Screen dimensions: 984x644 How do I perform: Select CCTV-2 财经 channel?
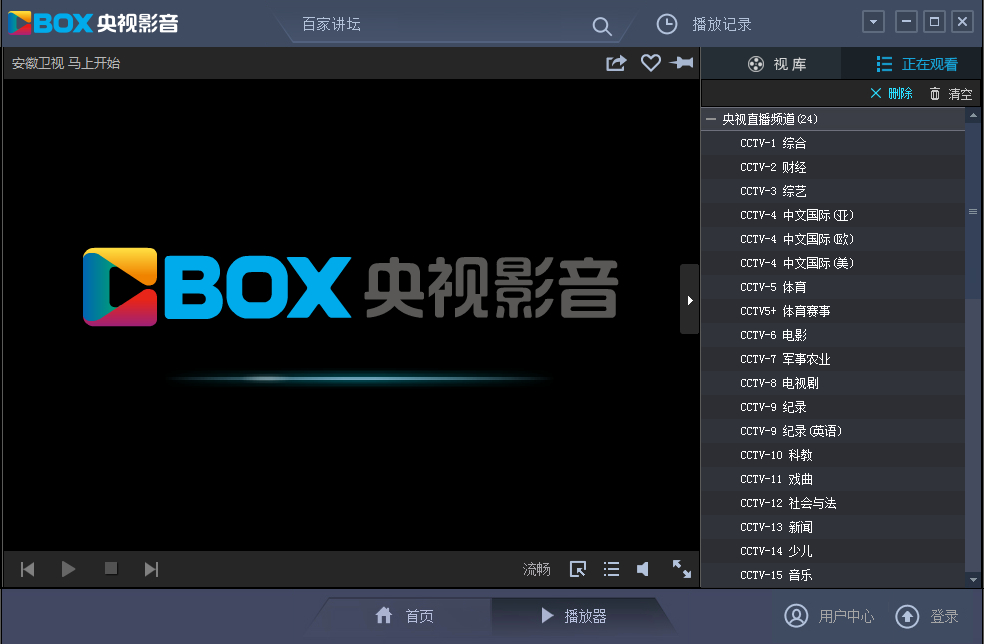pos(833,167)
